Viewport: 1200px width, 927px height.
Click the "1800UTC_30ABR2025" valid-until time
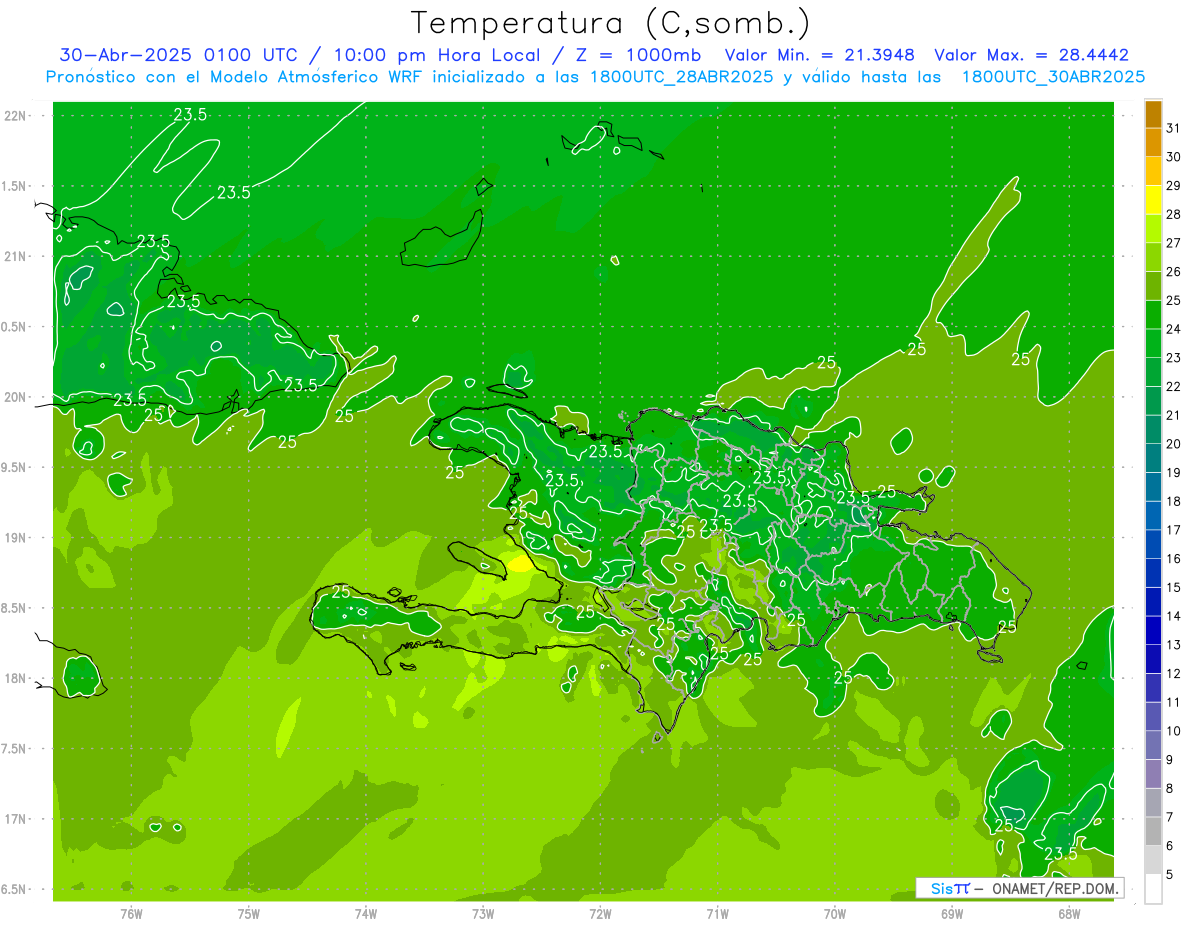1053,77
